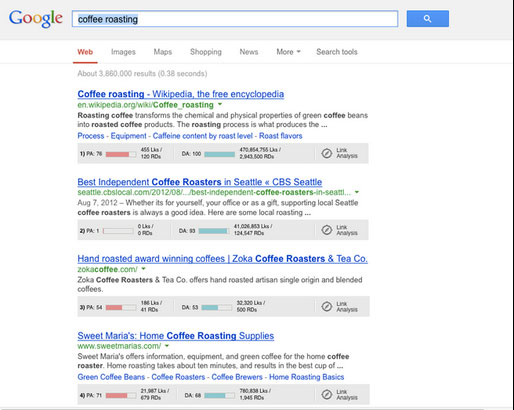Viewport: 514px width, 410px height.
Task: Click the Link Analysis label for Zoka result
Action: point(347,307)
